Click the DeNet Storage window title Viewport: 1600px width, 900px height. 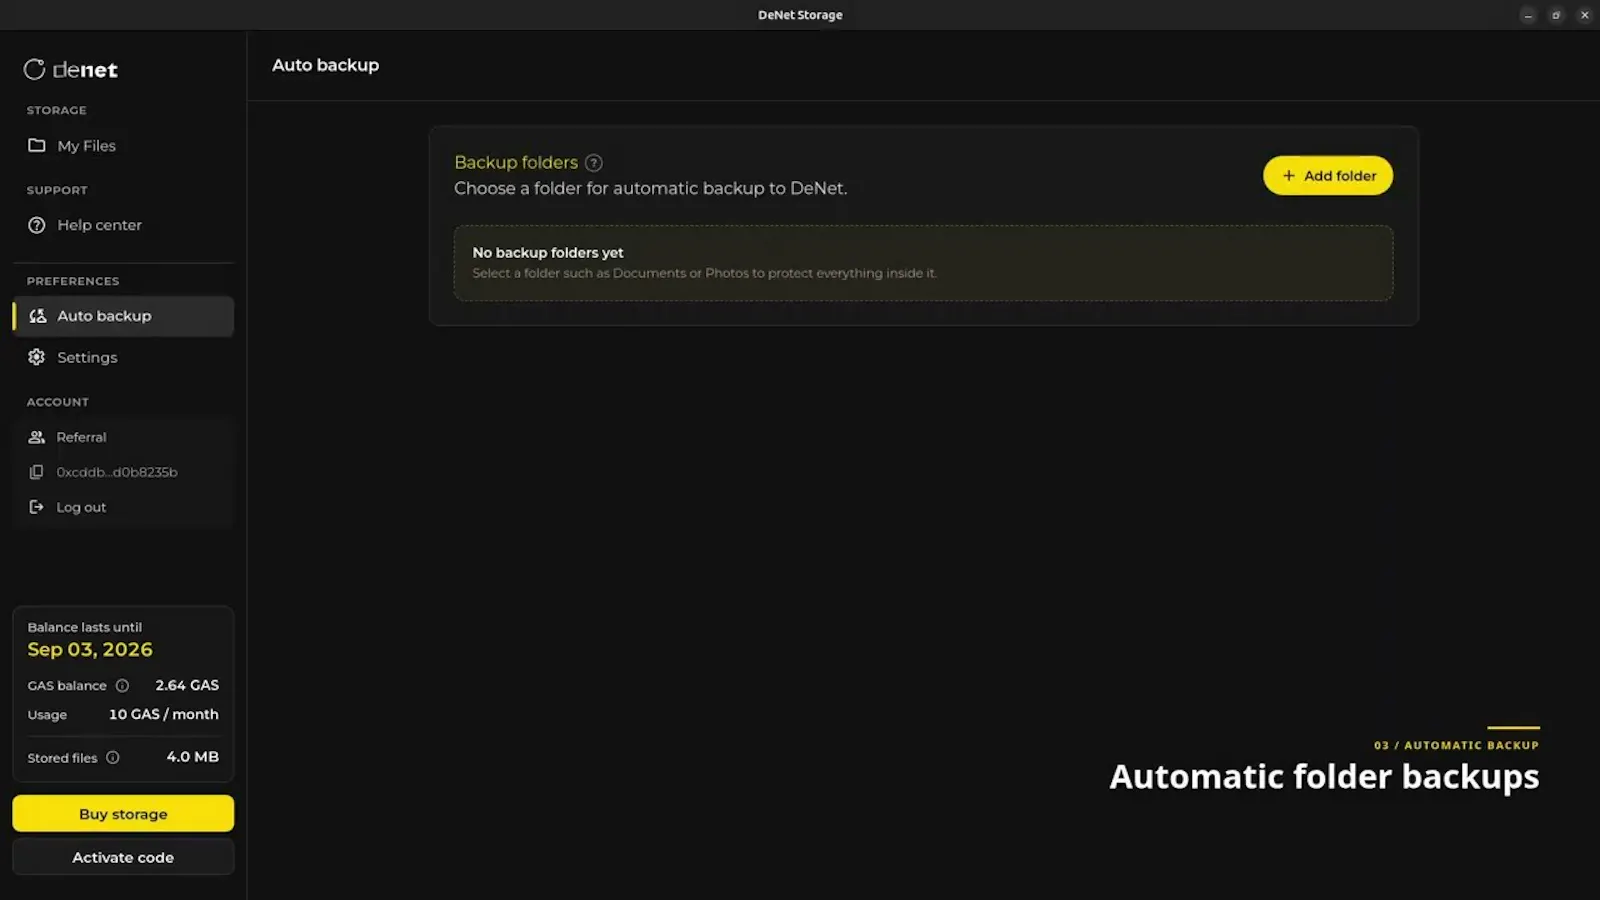800,15
